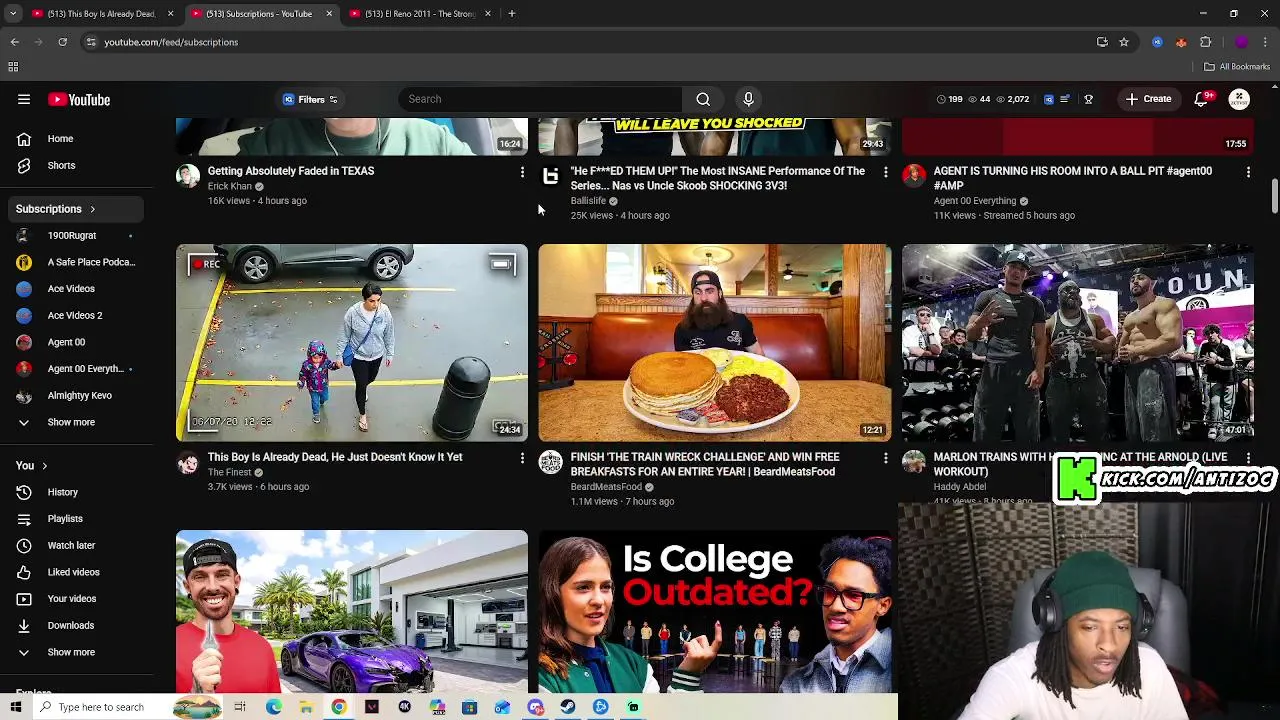Bookmark this page with star icon
Screen dimensions: 1280x720
tap(1124, 42)
